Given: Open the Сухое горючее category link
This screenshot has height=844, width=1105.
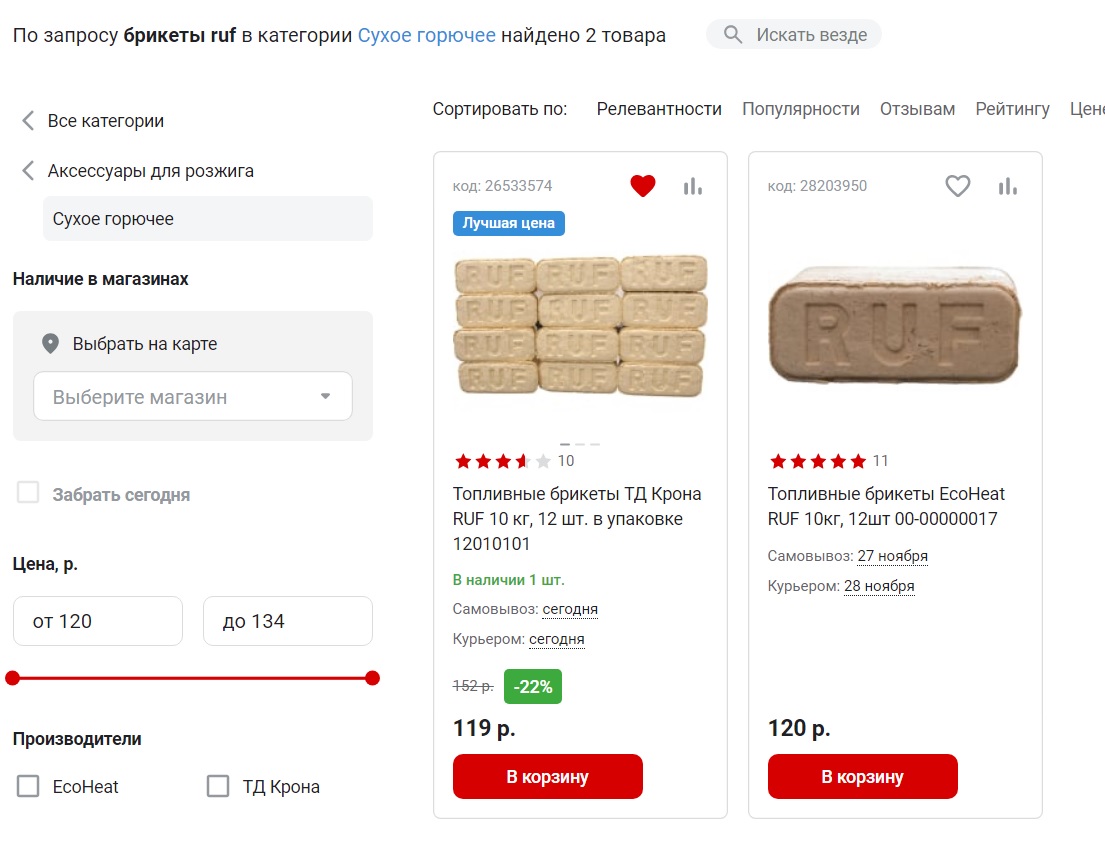Looking at the screenshot, I should 426,35.
